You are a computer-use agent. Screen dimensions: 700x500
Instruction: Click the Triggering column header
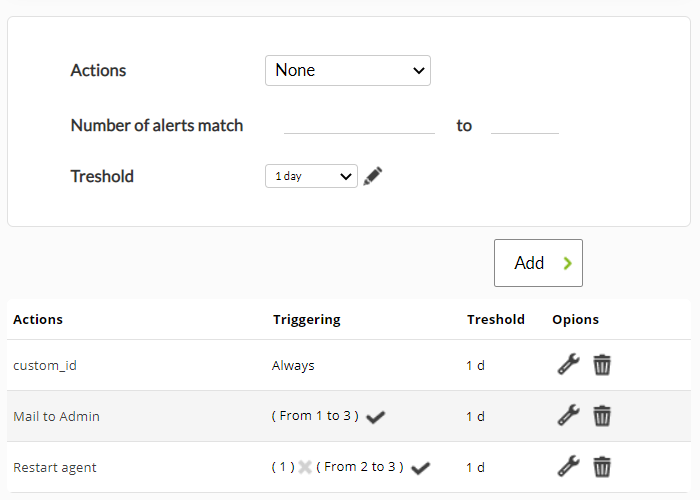307,320
